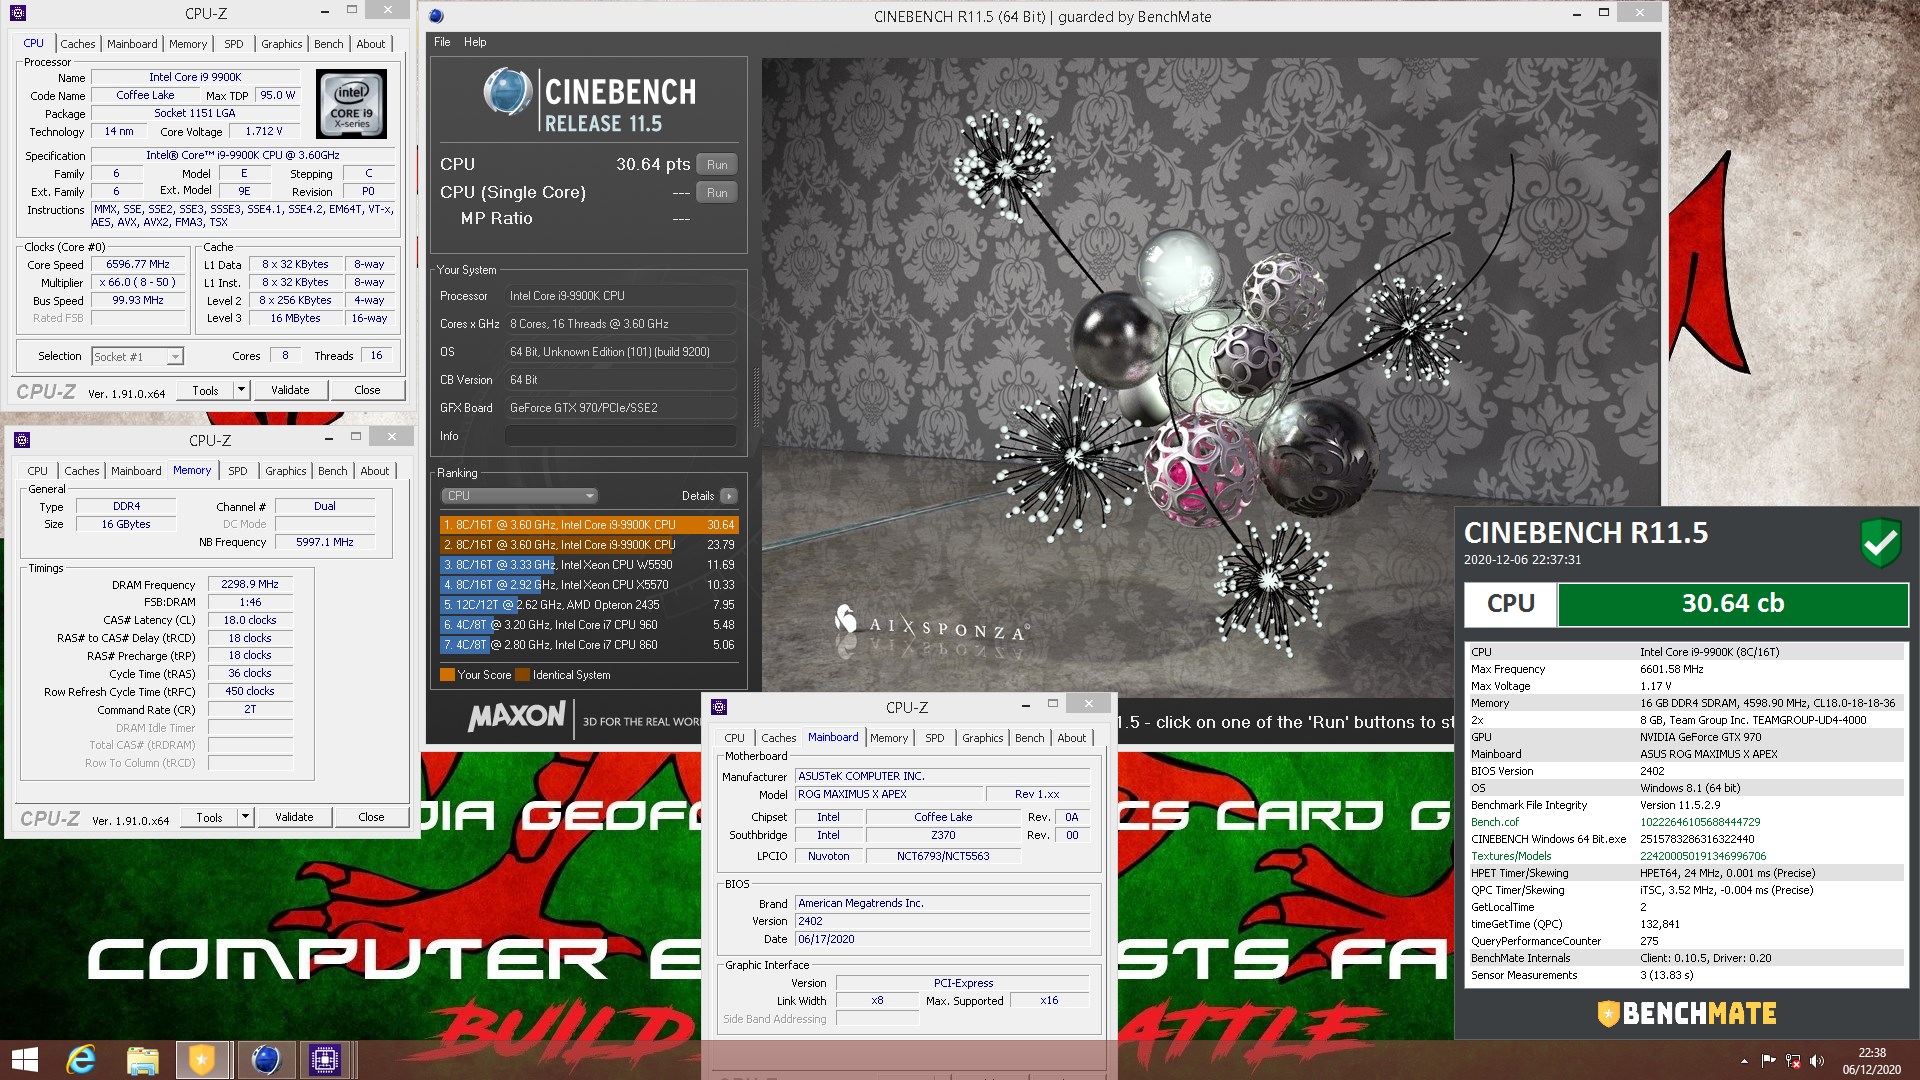The image size is (1920, 1080).
Task: Click the green 30.64 cb score bar
Action: (1733, 604)
